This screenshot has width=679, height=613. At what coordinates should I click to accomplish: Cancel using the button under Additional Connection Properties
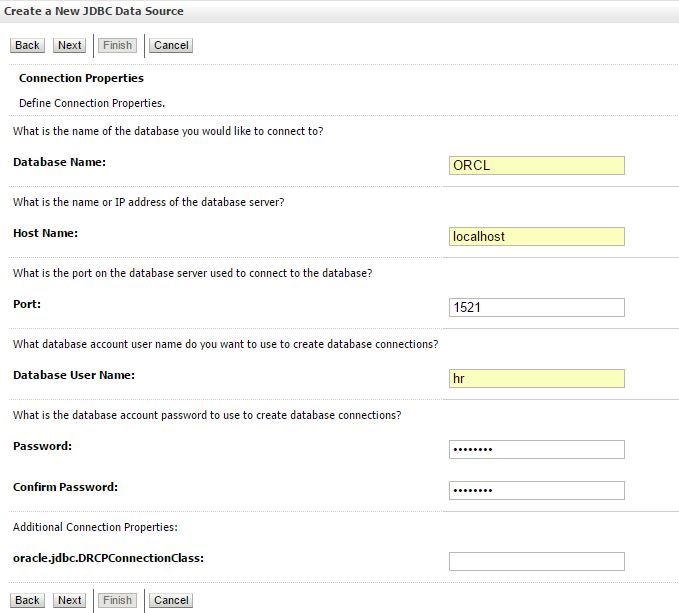coord(171,600)
